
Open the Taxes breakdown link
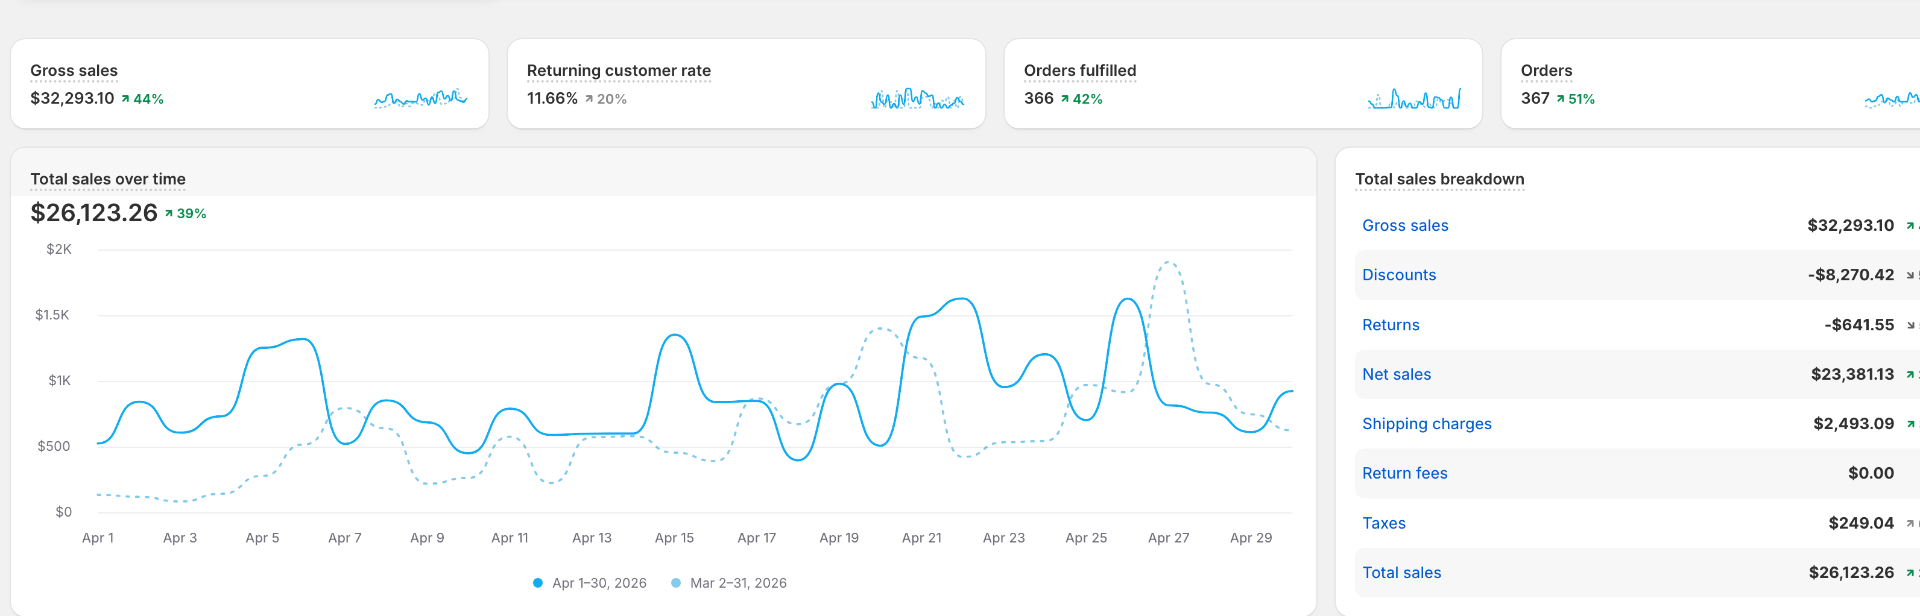[1384, 523]
